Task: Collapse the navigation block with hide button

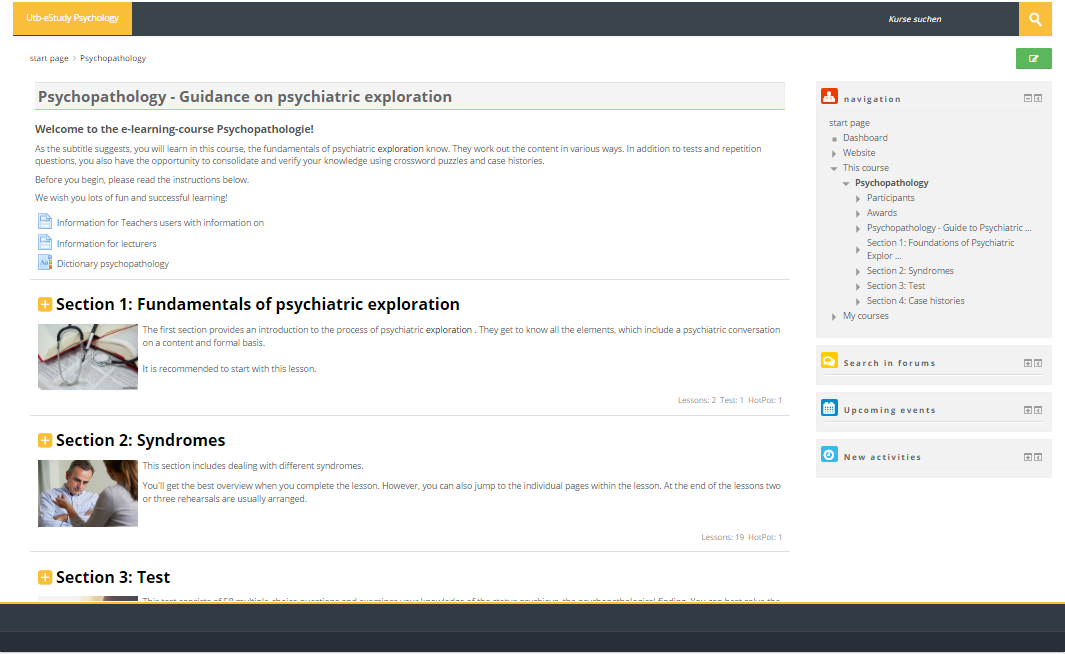Action: coord(1027,98)
